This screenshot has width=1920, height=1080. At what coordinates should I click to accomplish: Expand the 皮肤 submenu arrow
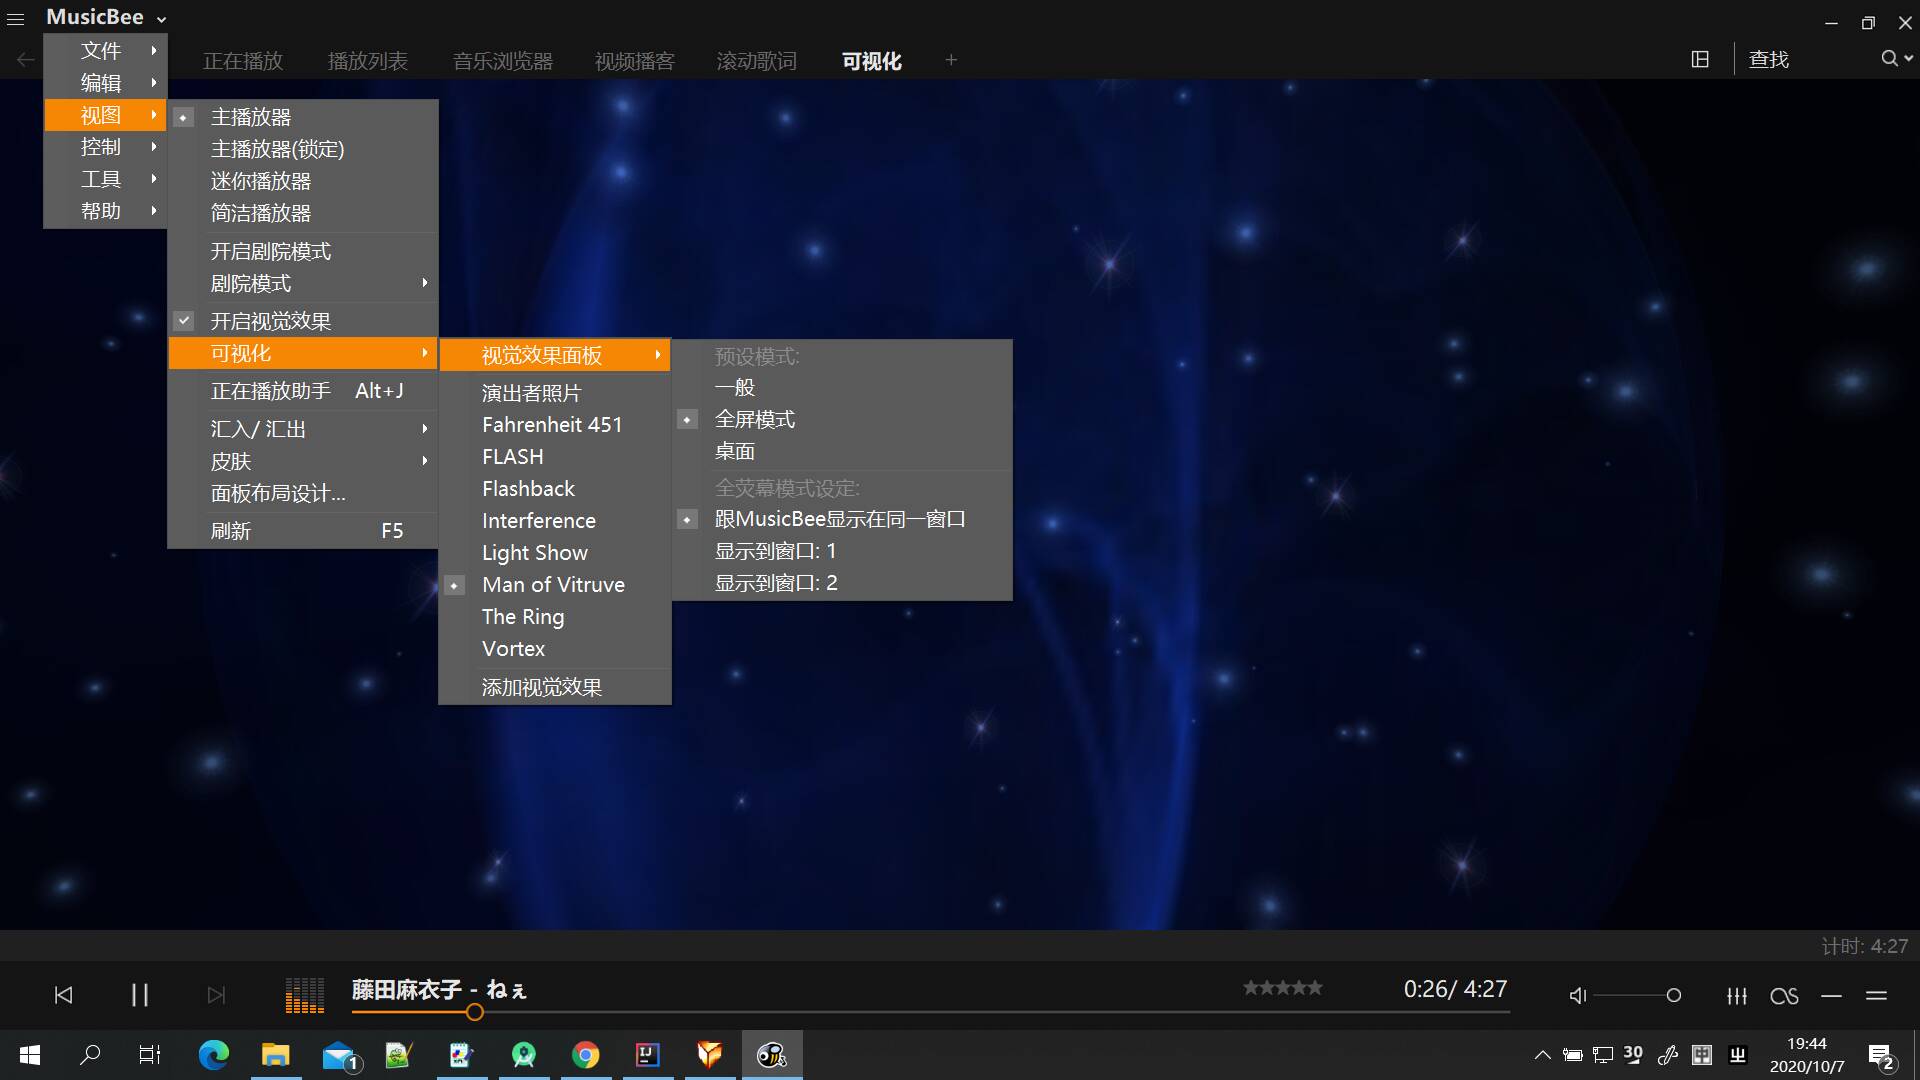[x=425, y=461]
